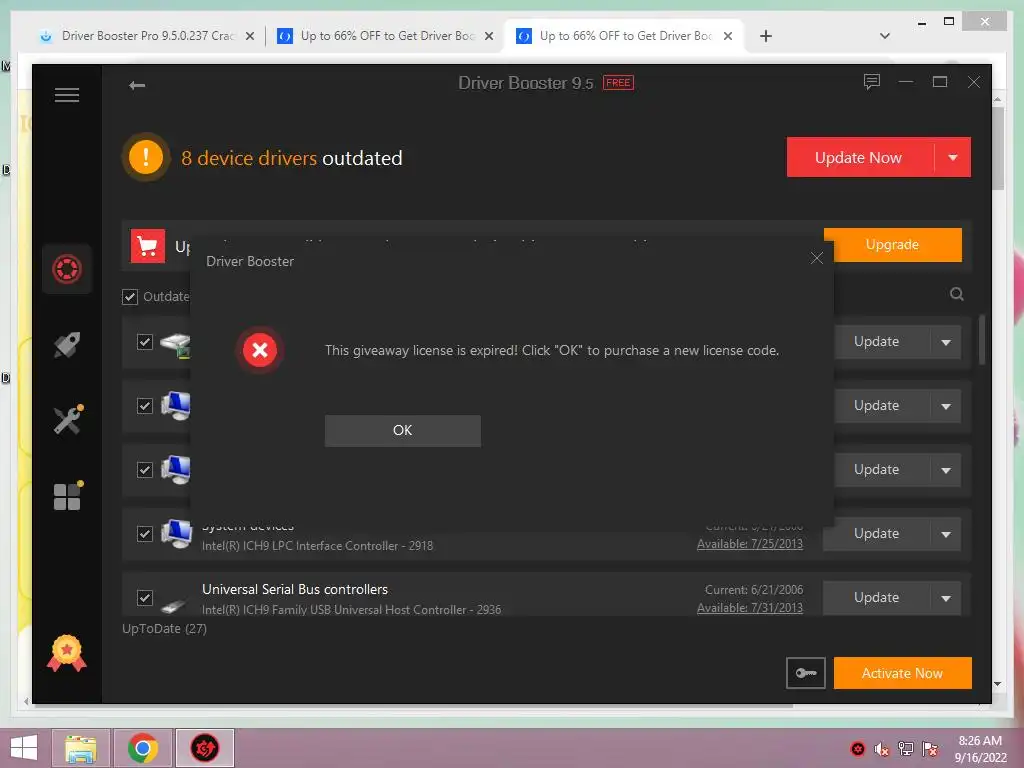The width and height of the screenshot is (1024, 768).
Task: Uncheck the Universal Serial Bus controllers checkbox
Action: click(x=145, y=598)
